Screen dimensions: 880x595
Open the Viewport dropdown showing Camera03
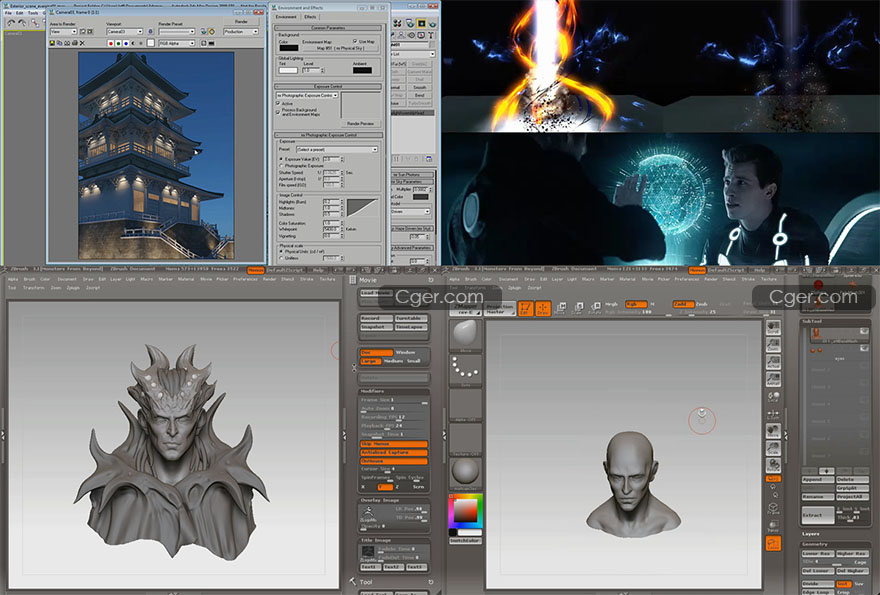point(125,32)
